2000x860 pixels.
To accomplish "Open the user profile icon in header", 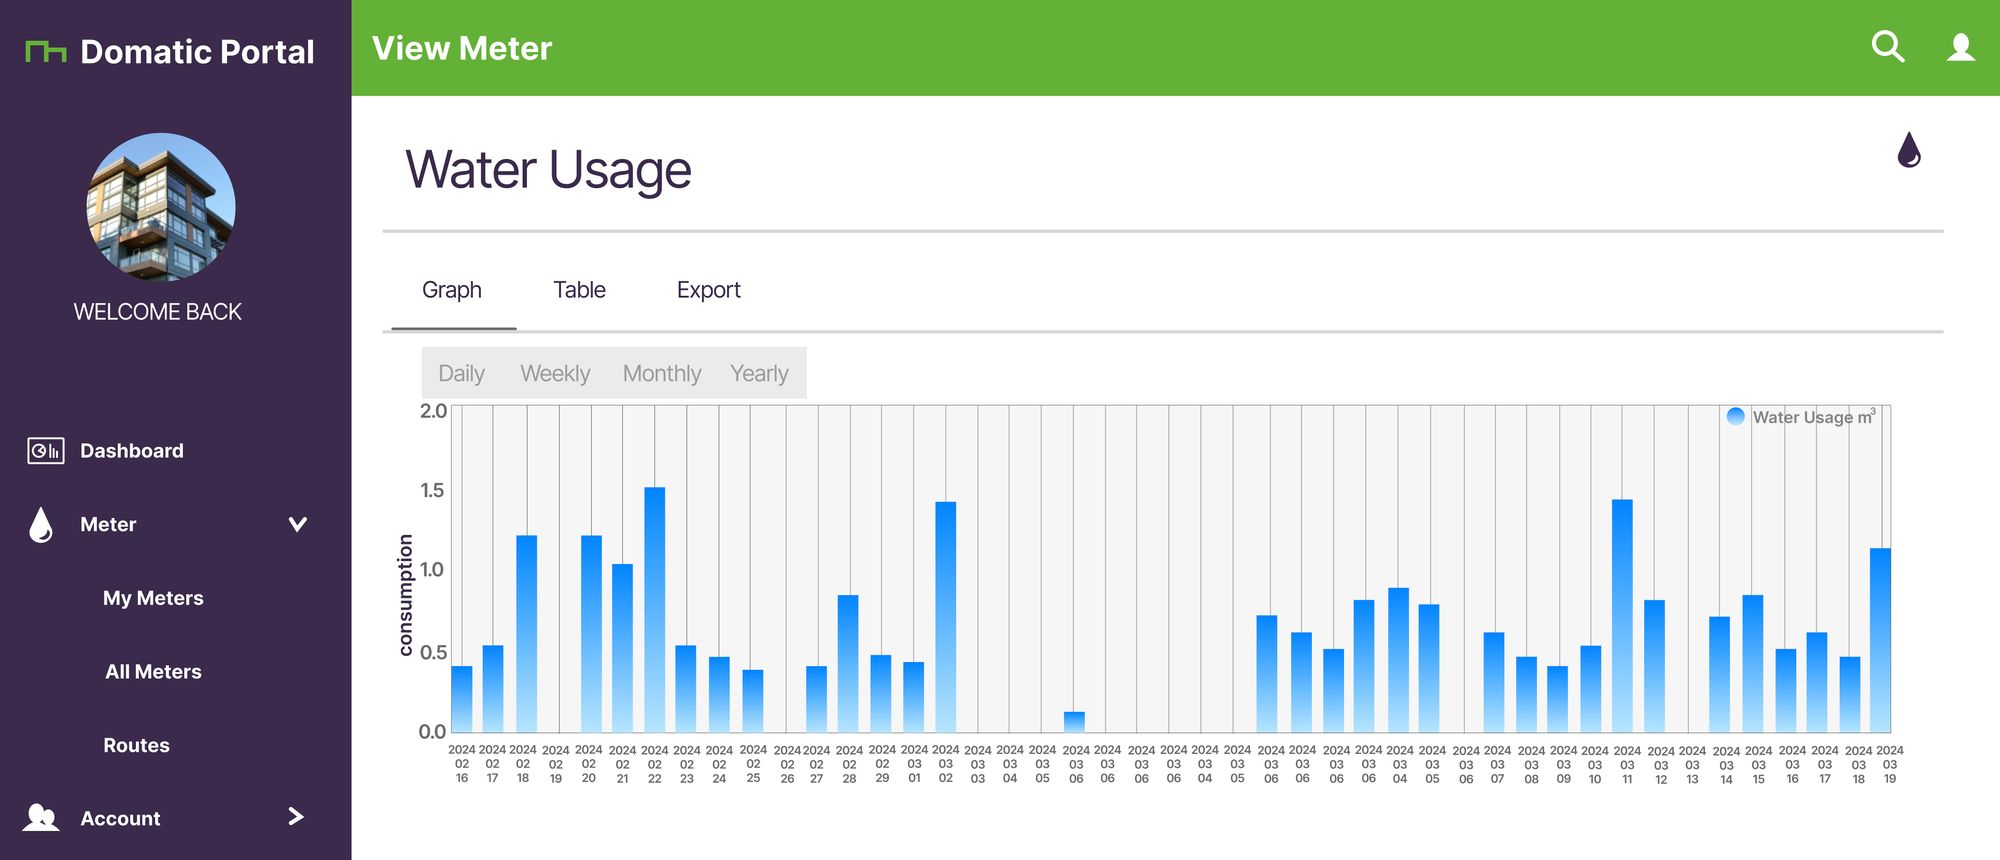I will coord(1961,47).
